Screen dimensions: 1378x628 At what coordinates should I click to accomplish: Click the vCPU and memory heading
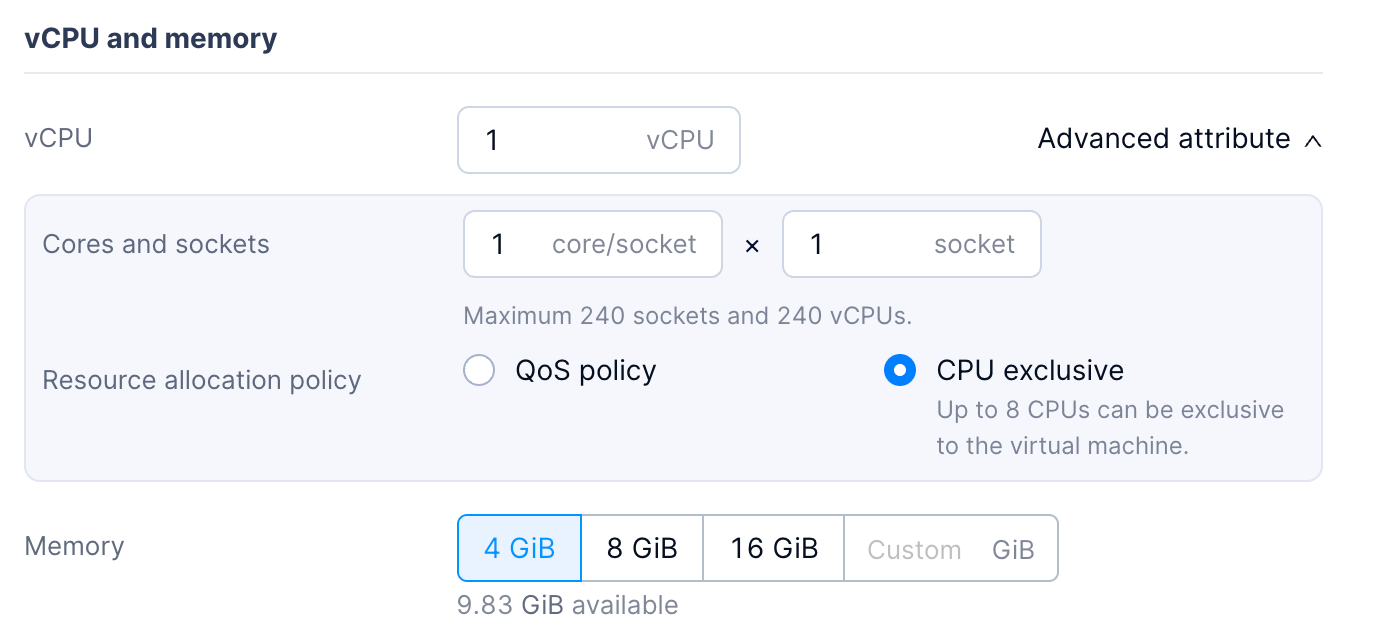[x=151, y=39]
